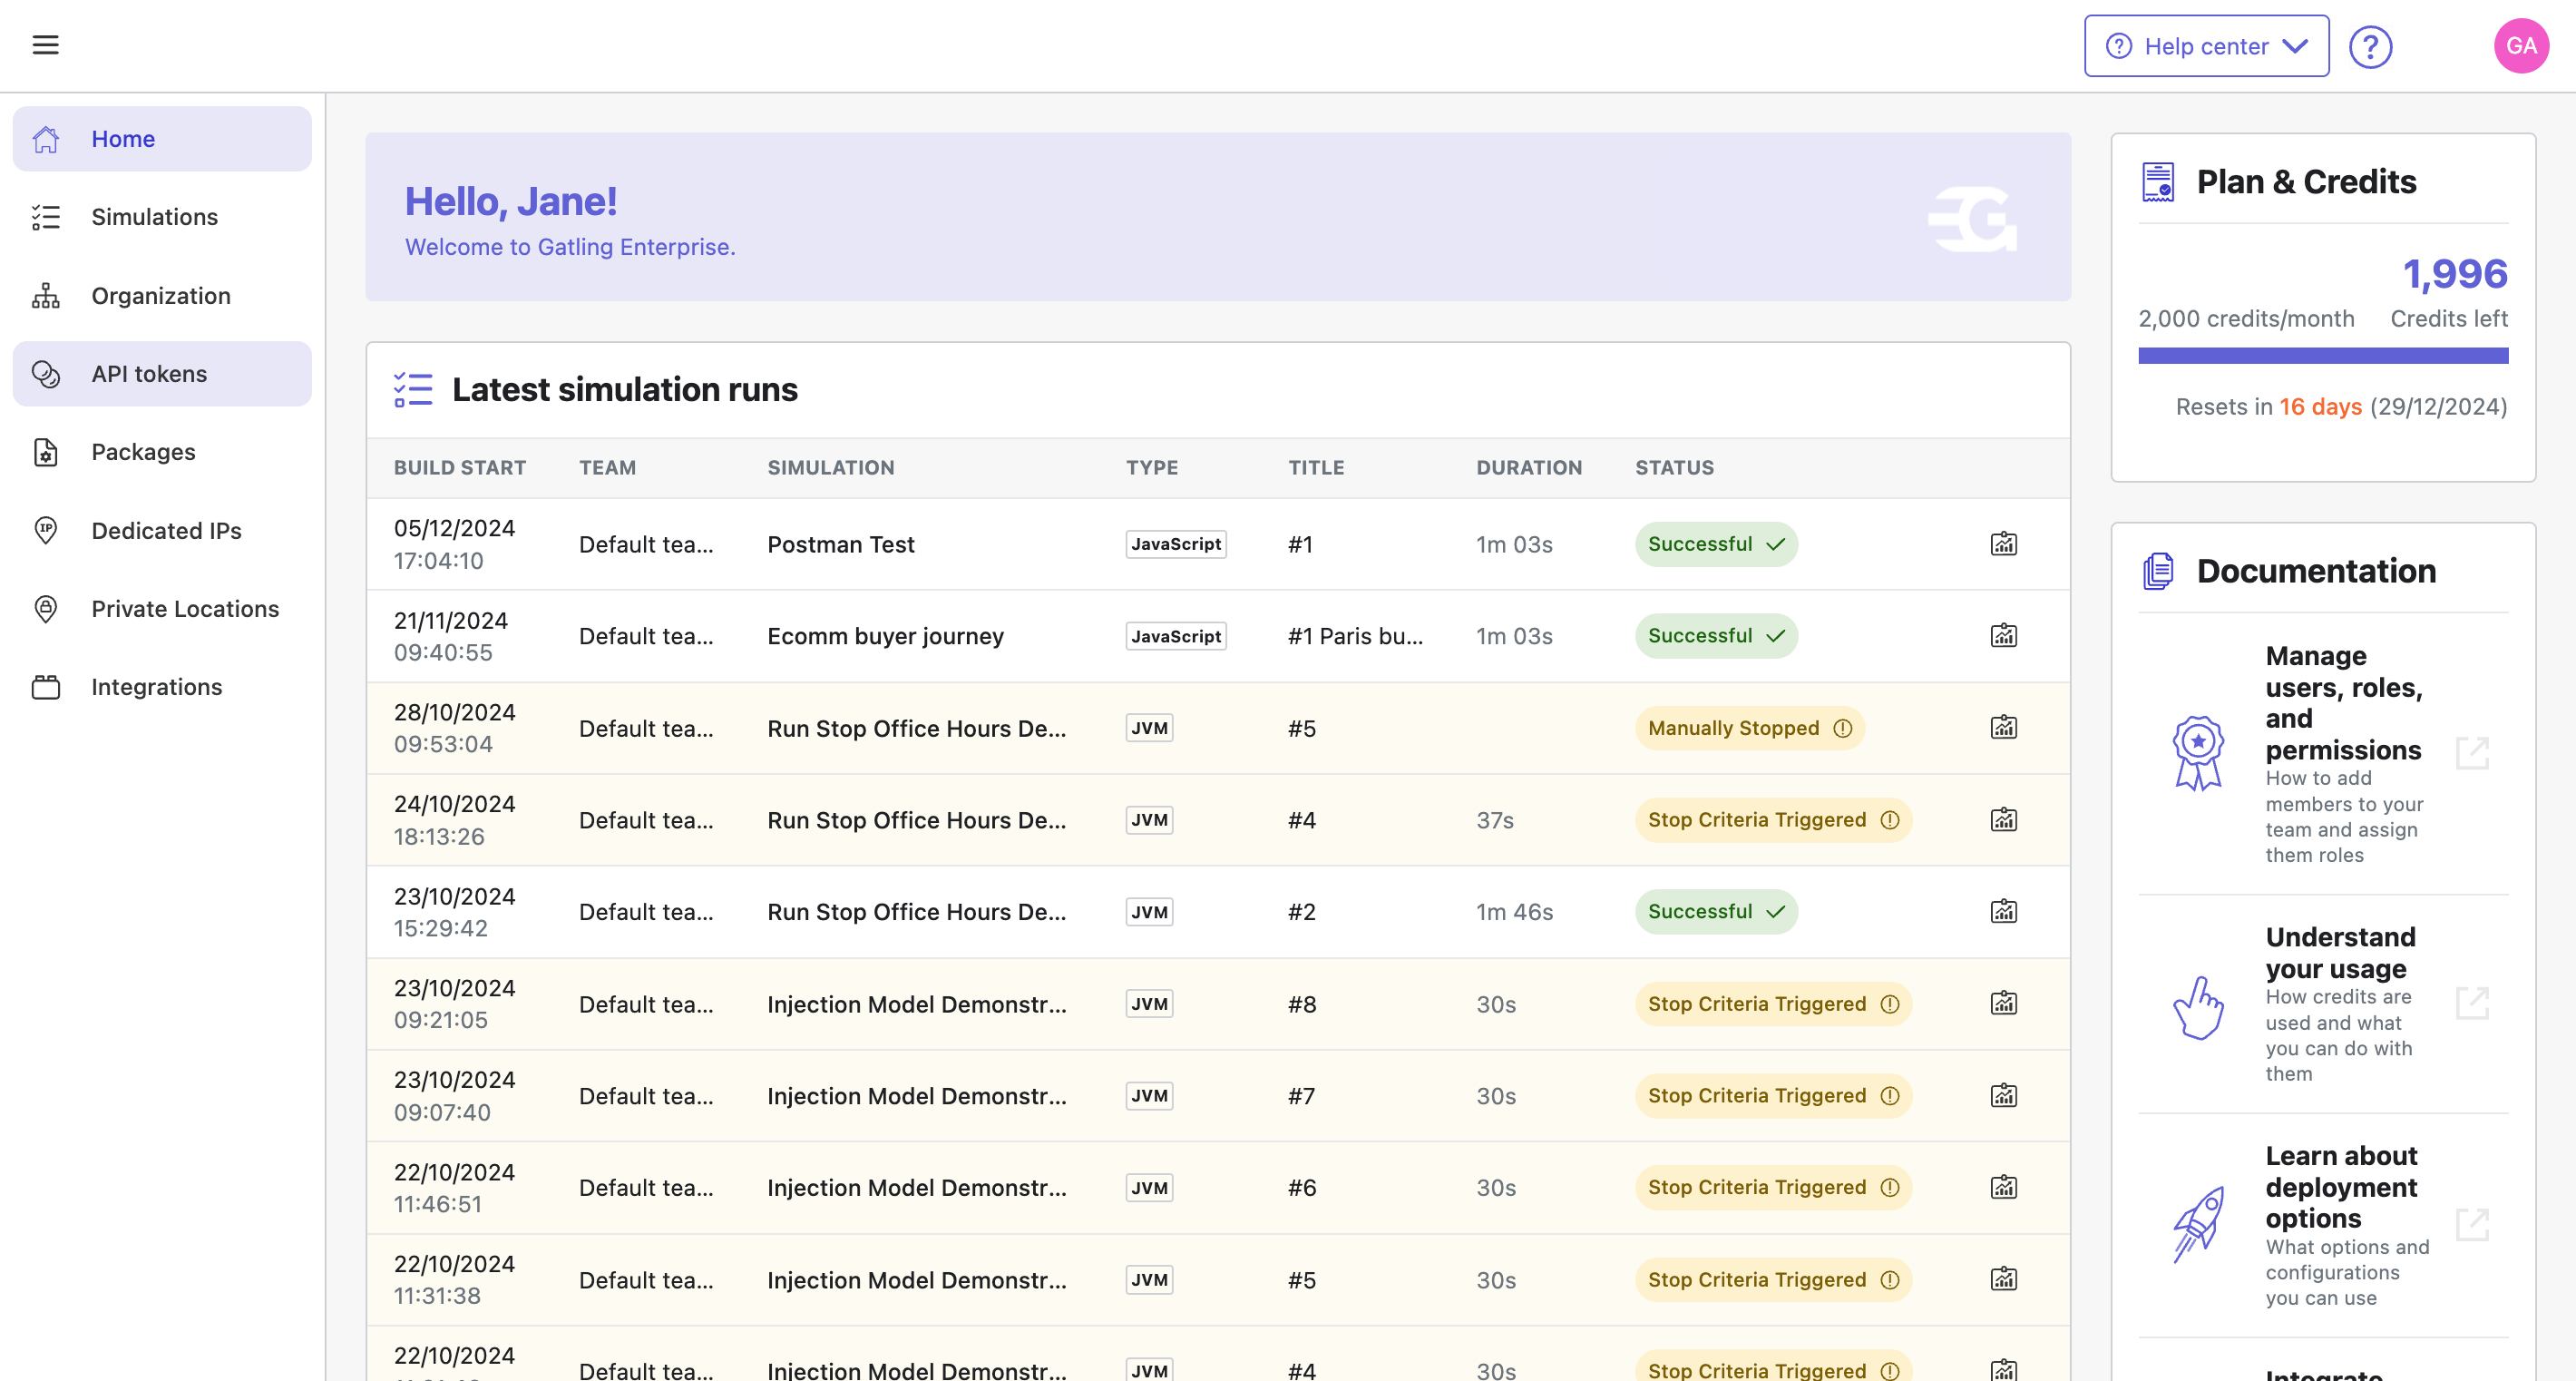This screenshot has width=2576, height=1381.
Task: Open Learn about deployment options external link
Action: click(x=2471, y=1224)
